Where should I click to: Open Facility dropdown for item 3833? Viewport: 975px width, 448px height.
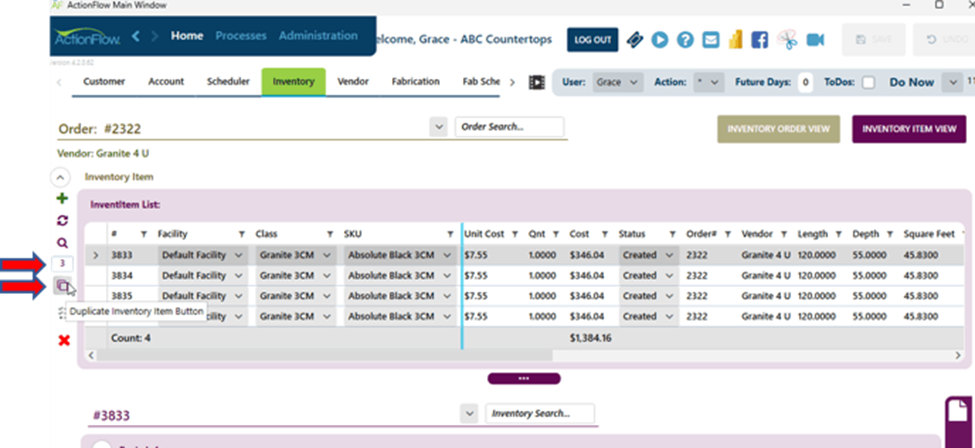click(x=239, y=255)
